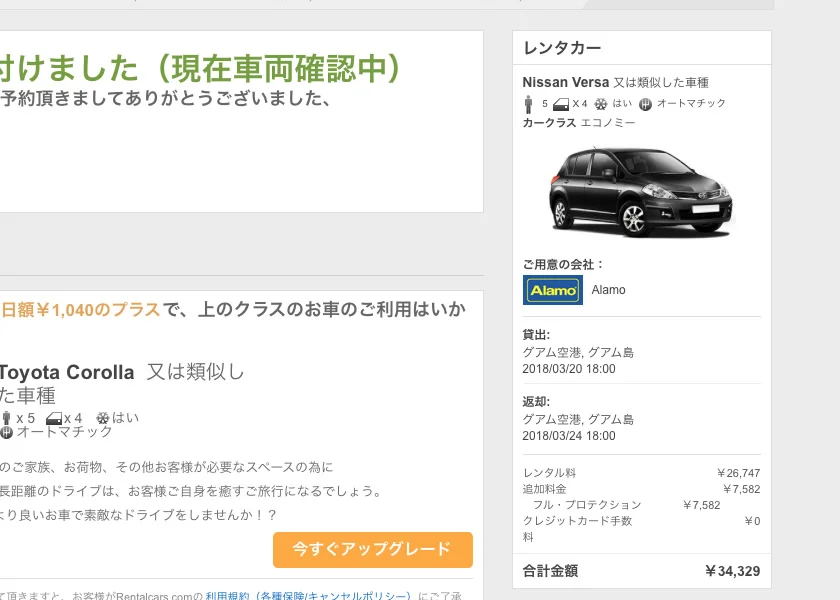Click the return date 2018/03/24 18:00
Viewport: 840px width, 600px height.
click(569, 436)
